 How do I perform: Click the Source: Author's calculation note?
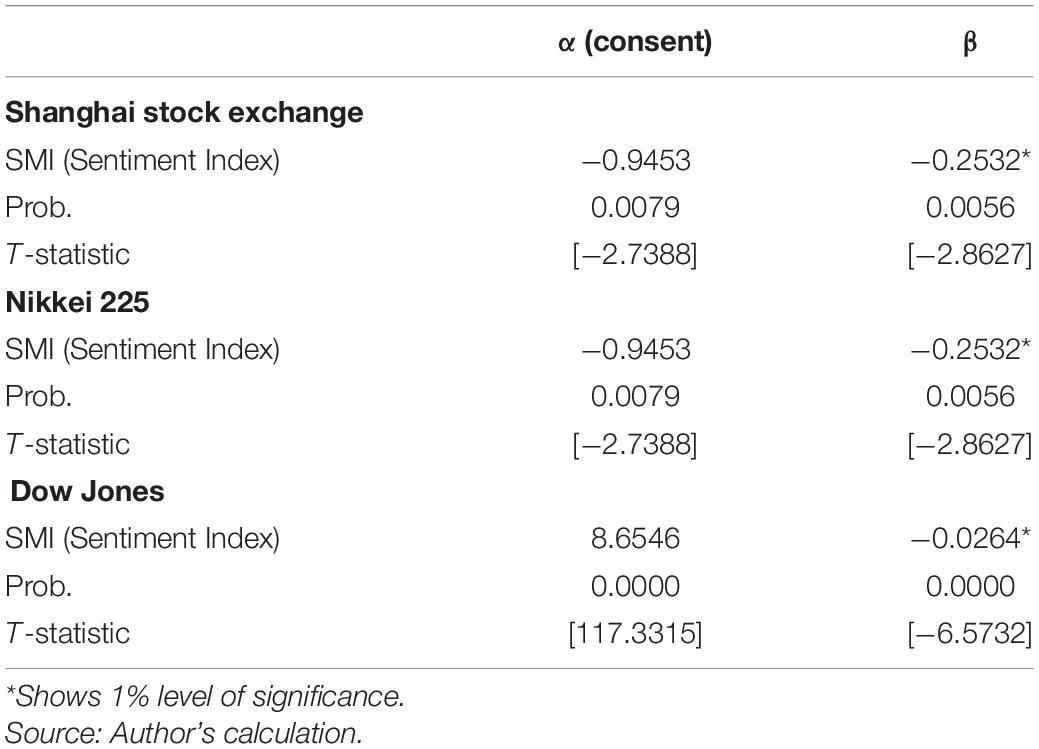[184, 732]
